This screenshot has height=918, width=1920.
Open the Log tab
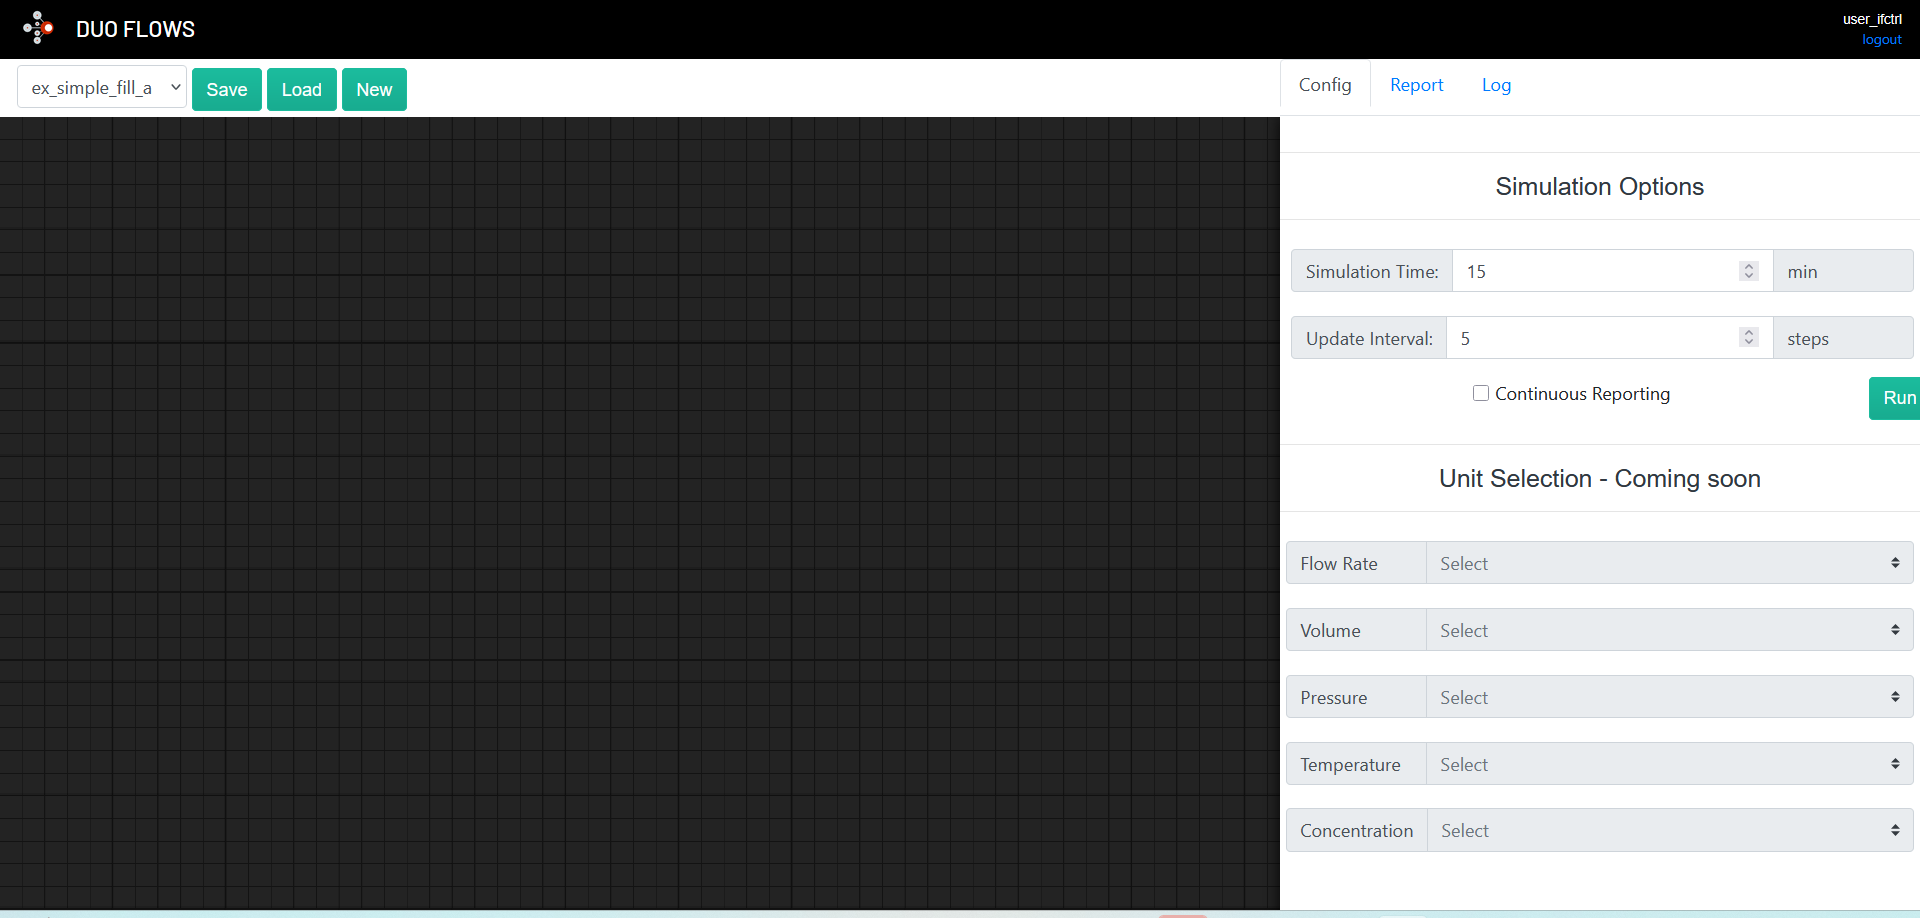[x=1496, y=85]
